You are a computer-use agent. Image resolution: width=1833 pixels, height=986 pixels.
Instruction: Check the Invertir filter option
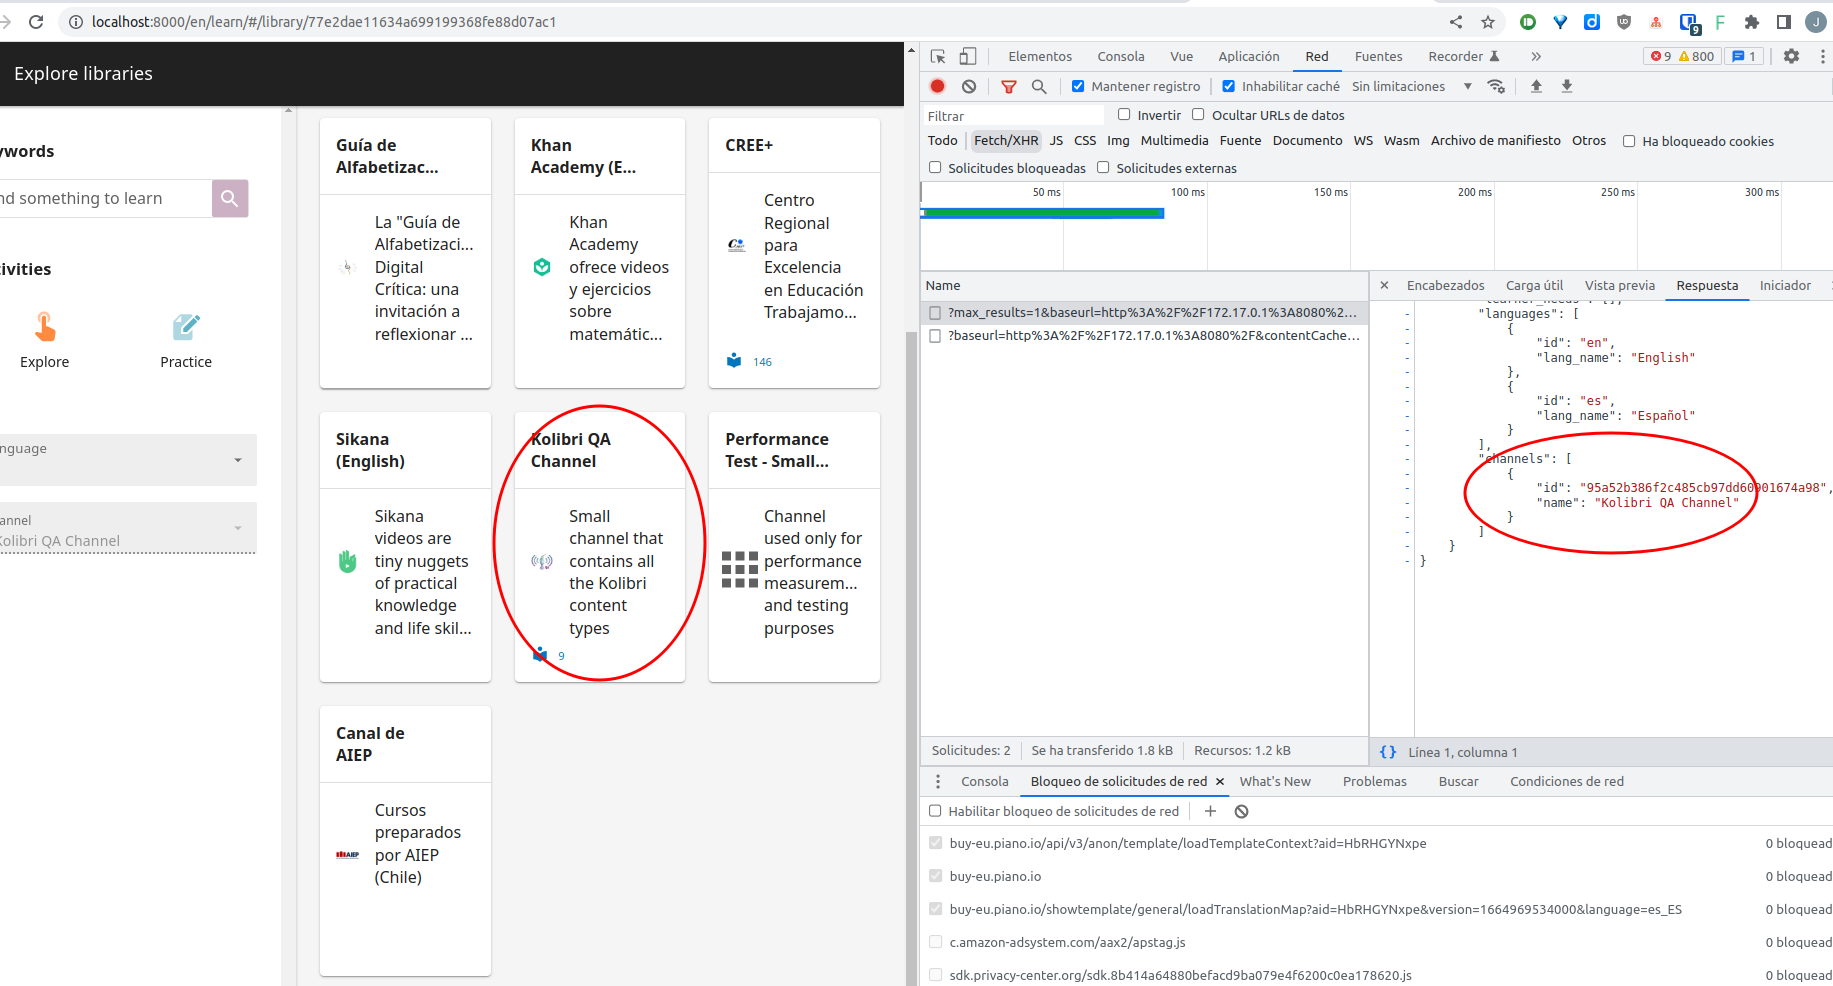coord(1124,115)
